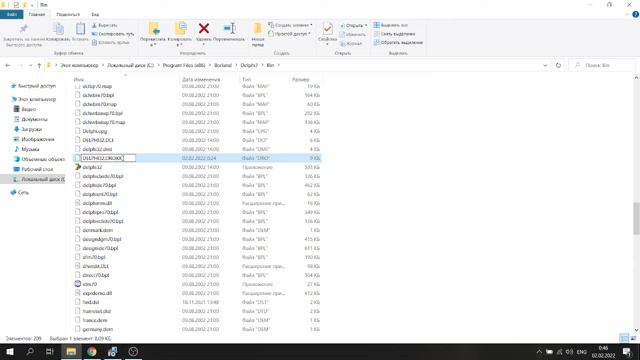Select Network in navigation pane
640x360 pixels.
[x=20, y=192]
